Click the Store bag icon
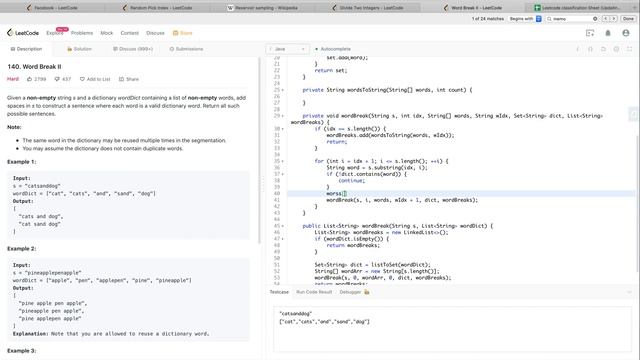 [176, 33]
